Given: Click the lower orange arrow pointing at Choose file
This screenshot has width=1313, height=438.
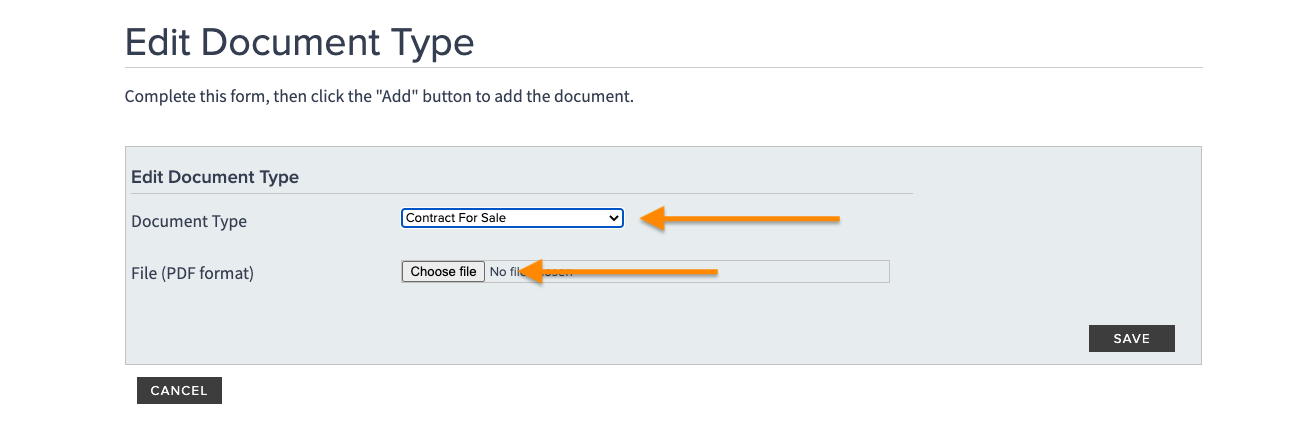Looking at the screenshot, I should point(618,271).
